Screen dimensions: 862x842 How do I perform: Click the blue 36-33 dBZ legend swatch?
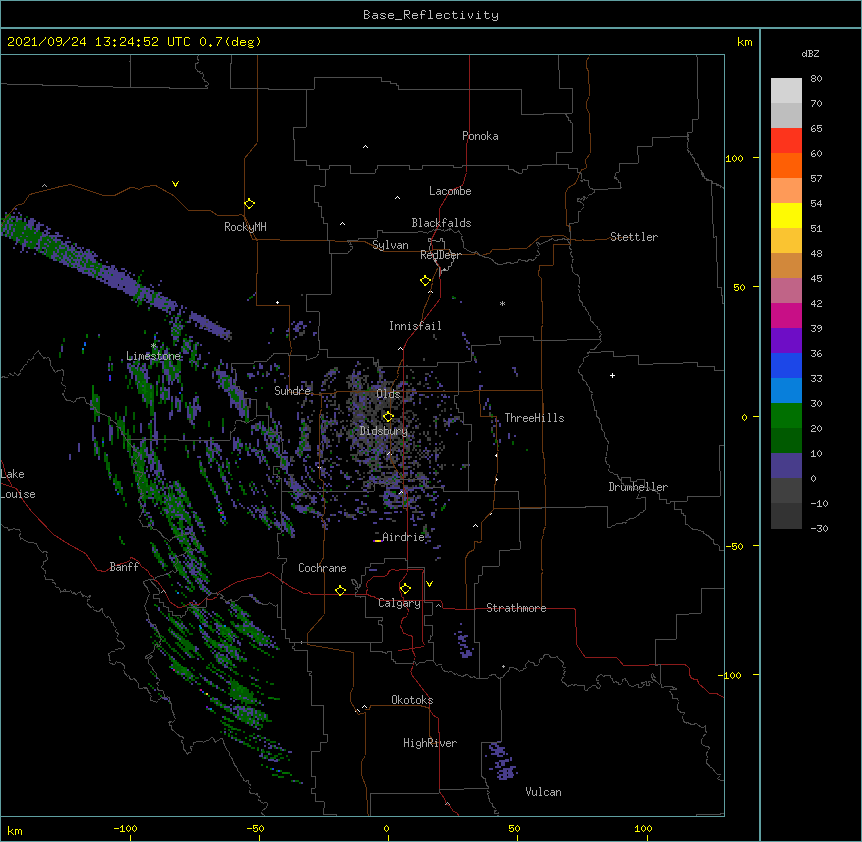pyautogui.click(x=786, y=365)
